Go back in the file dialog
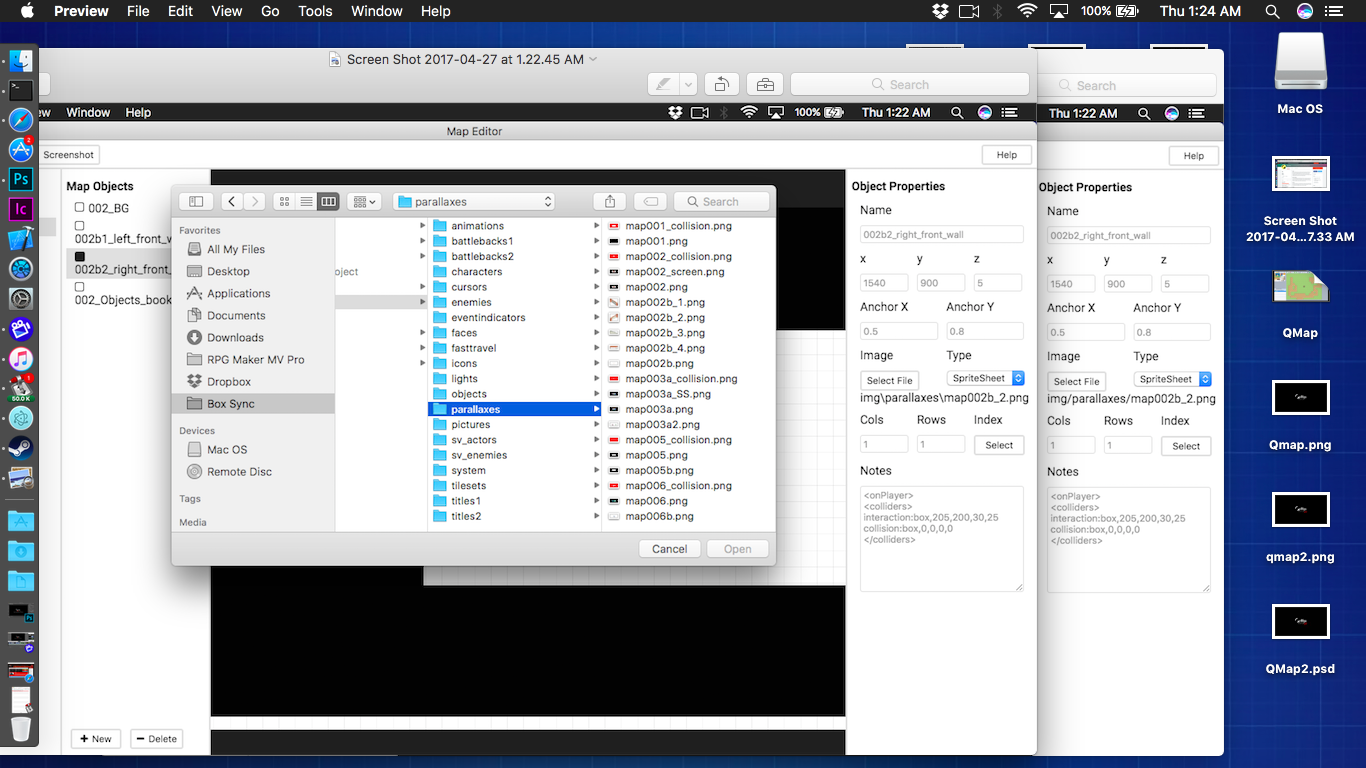The image size is (1366, 768). pyautogui.click(x=232, y=201)
